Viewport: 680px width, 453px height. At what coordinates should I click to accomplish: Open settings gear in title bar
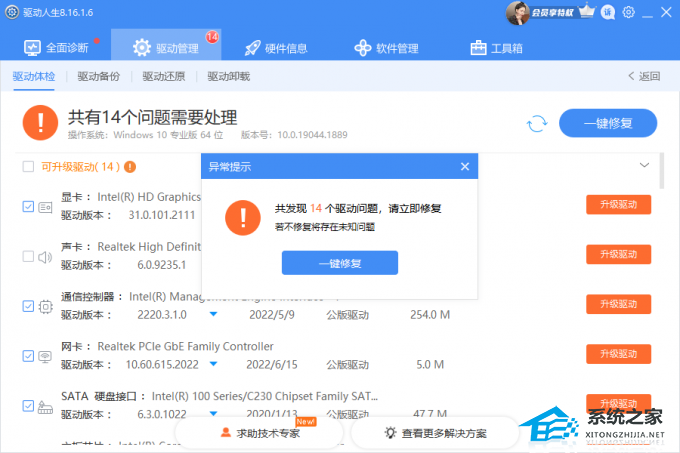click(x=628, y=12)
